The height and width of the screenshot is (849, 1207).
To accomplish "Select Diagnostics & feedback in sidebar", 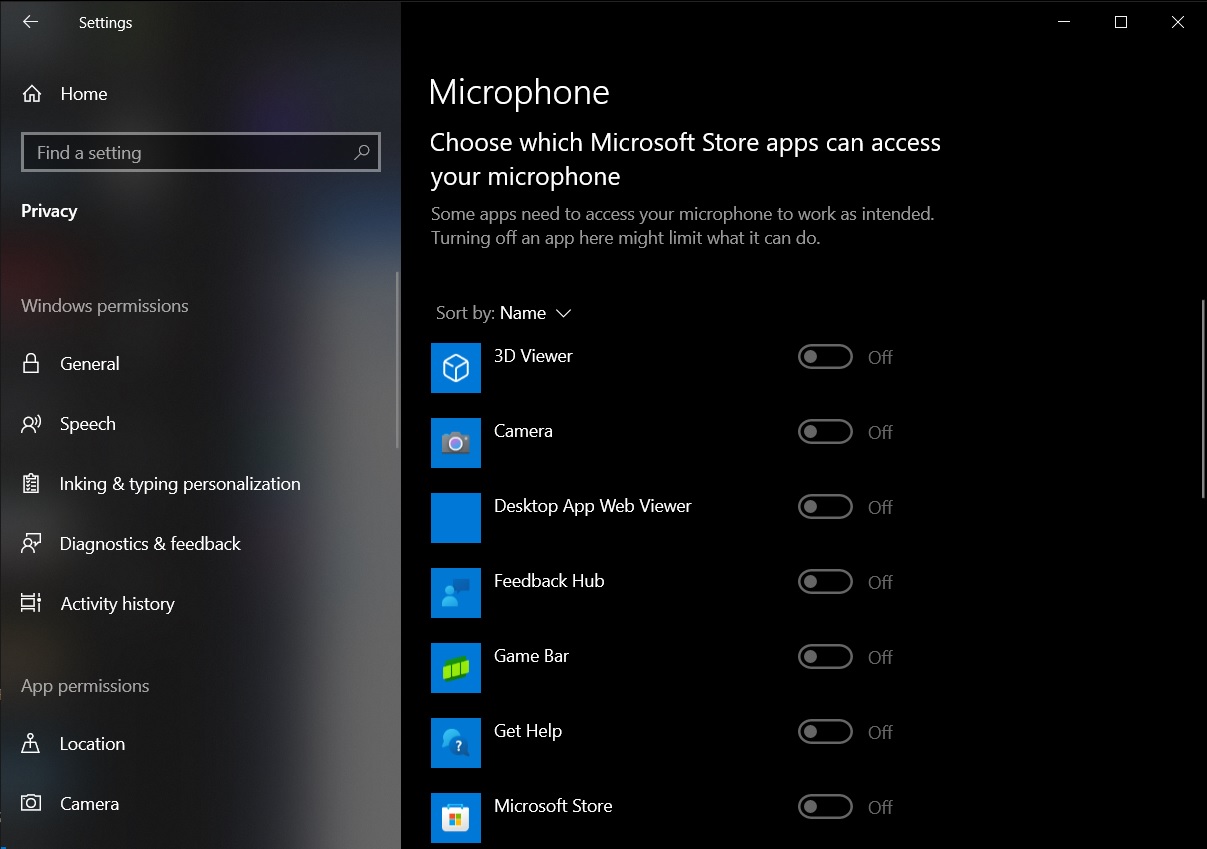I will click(x=150, y=544).
